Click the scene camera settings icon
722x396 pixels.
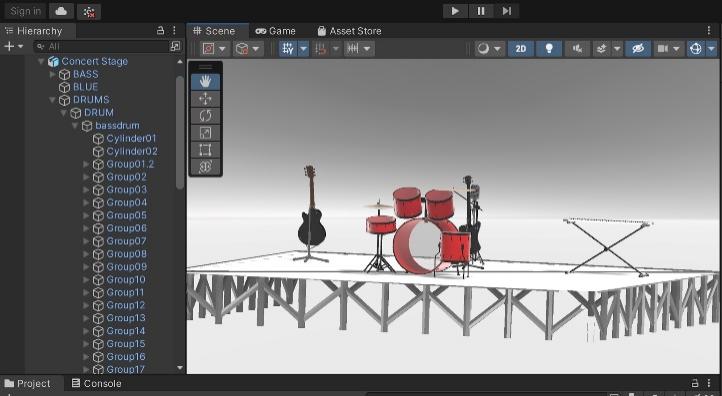[662, 48]
